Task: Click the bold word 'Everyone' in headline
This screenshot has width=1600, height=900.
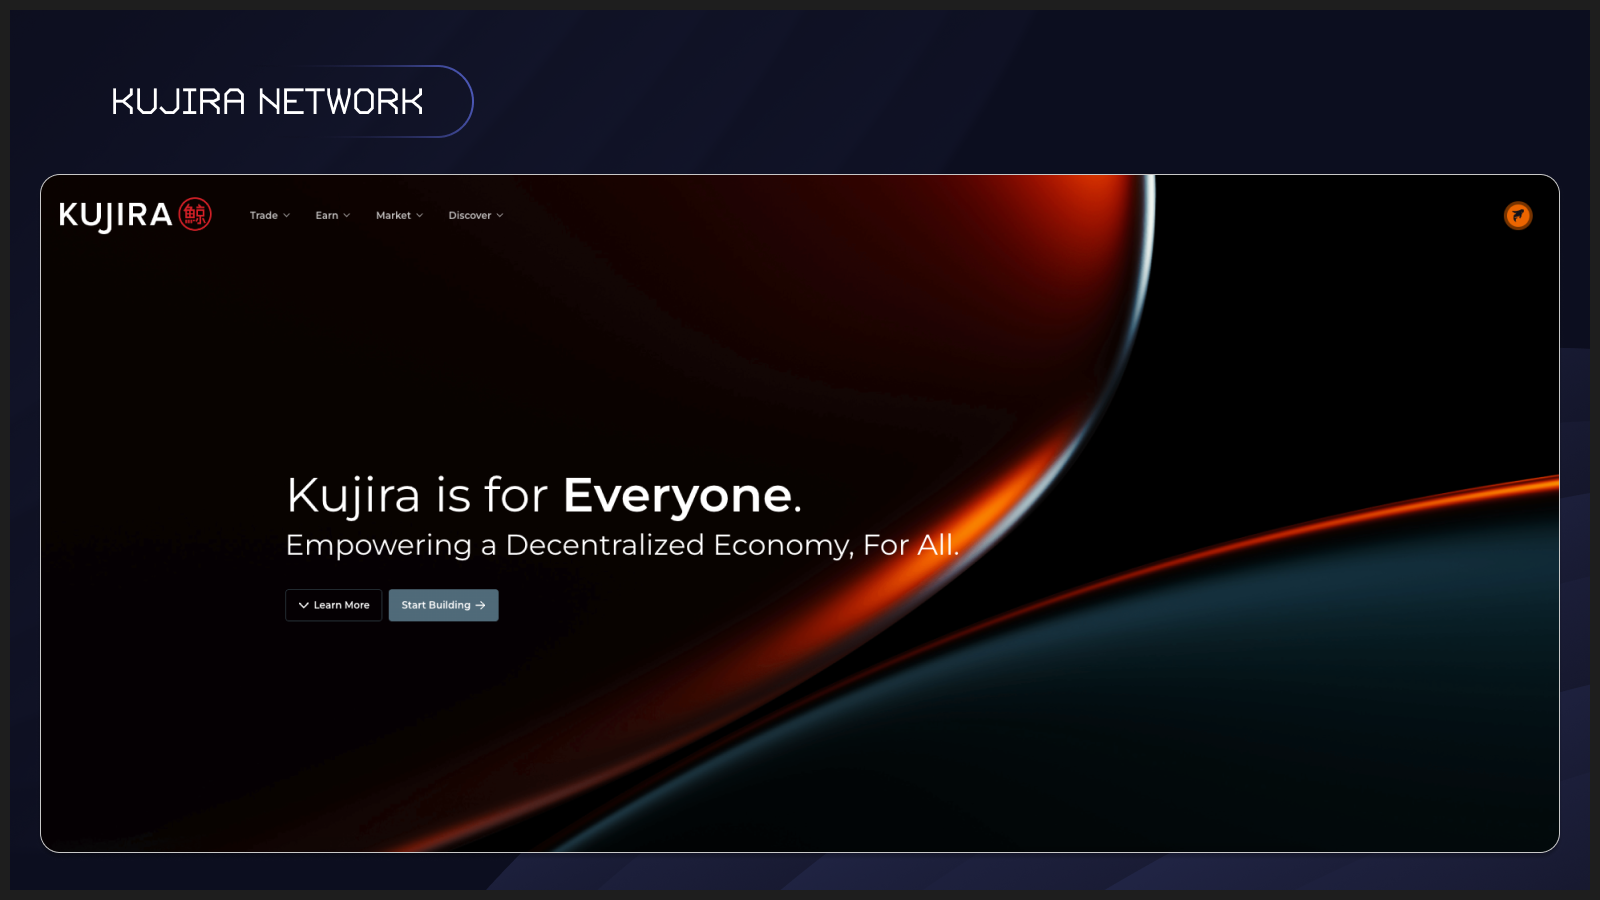Action: tap(678, 495)
